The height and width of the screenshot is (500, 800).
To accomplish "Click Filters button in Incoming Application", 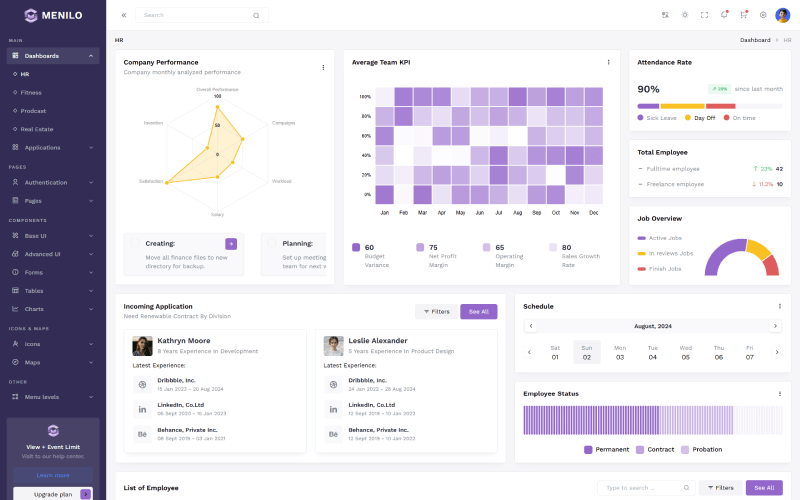I will 435,311.
